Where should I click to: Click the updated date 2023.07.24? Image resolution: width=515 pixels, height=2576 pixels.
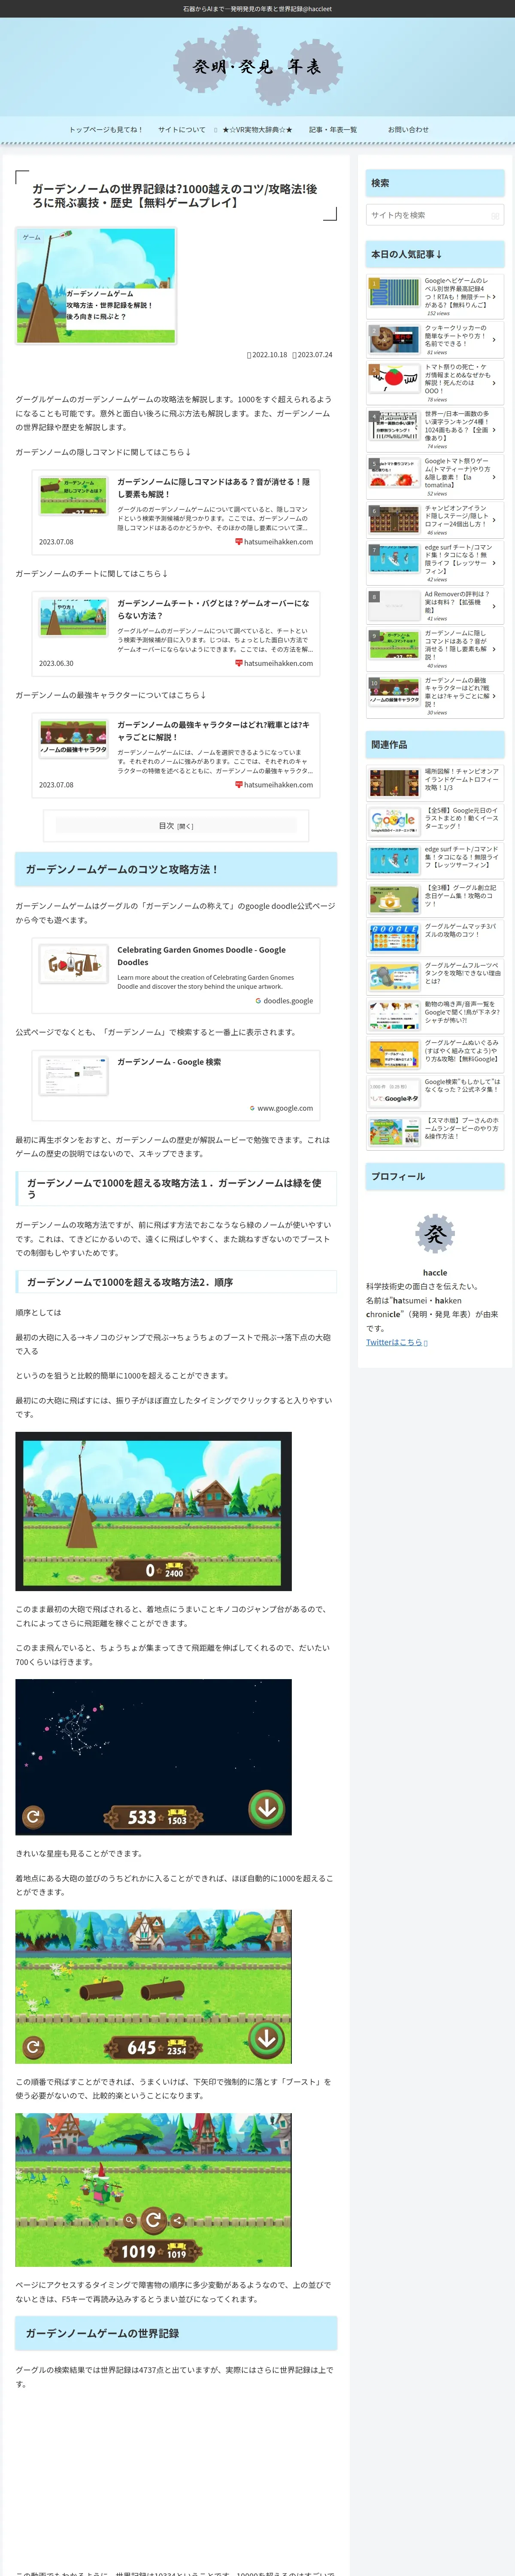(x=312, y=355)
